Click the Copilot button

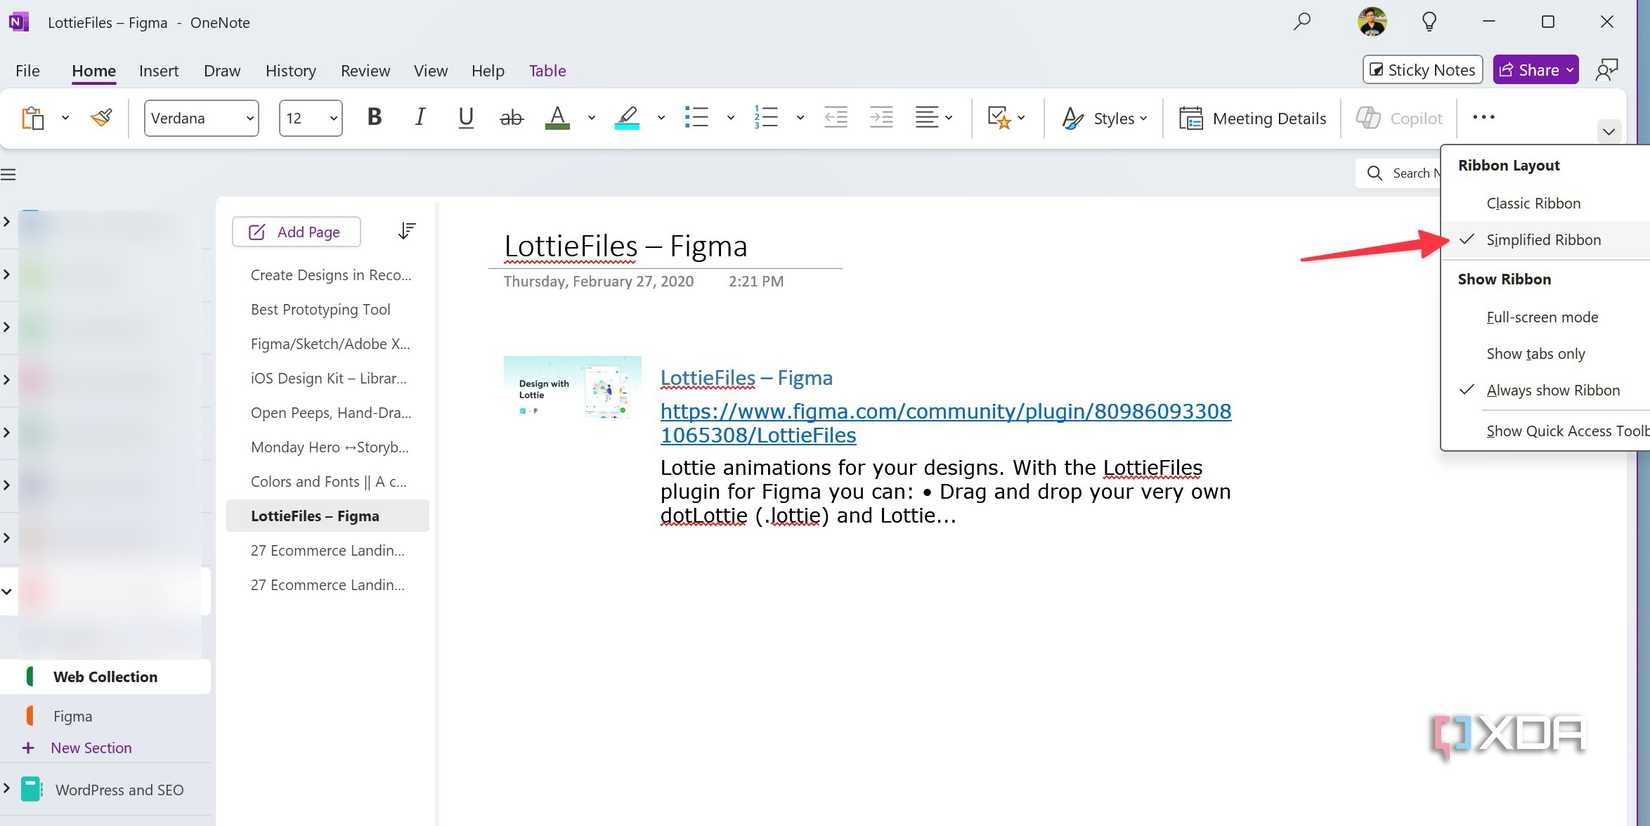1399,118
